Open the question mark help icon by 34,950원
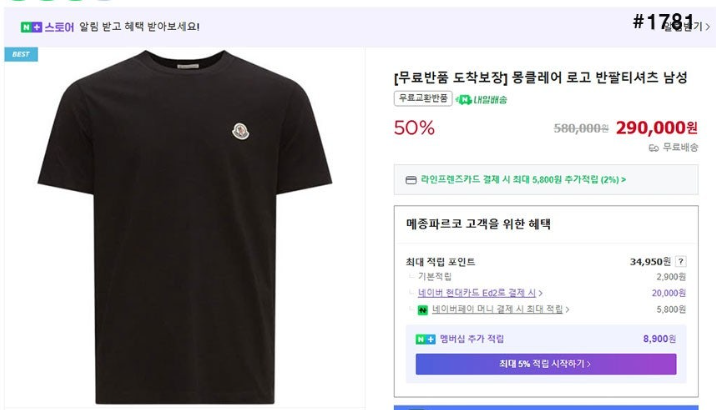716x410 pixels. [x=680, y=261]
